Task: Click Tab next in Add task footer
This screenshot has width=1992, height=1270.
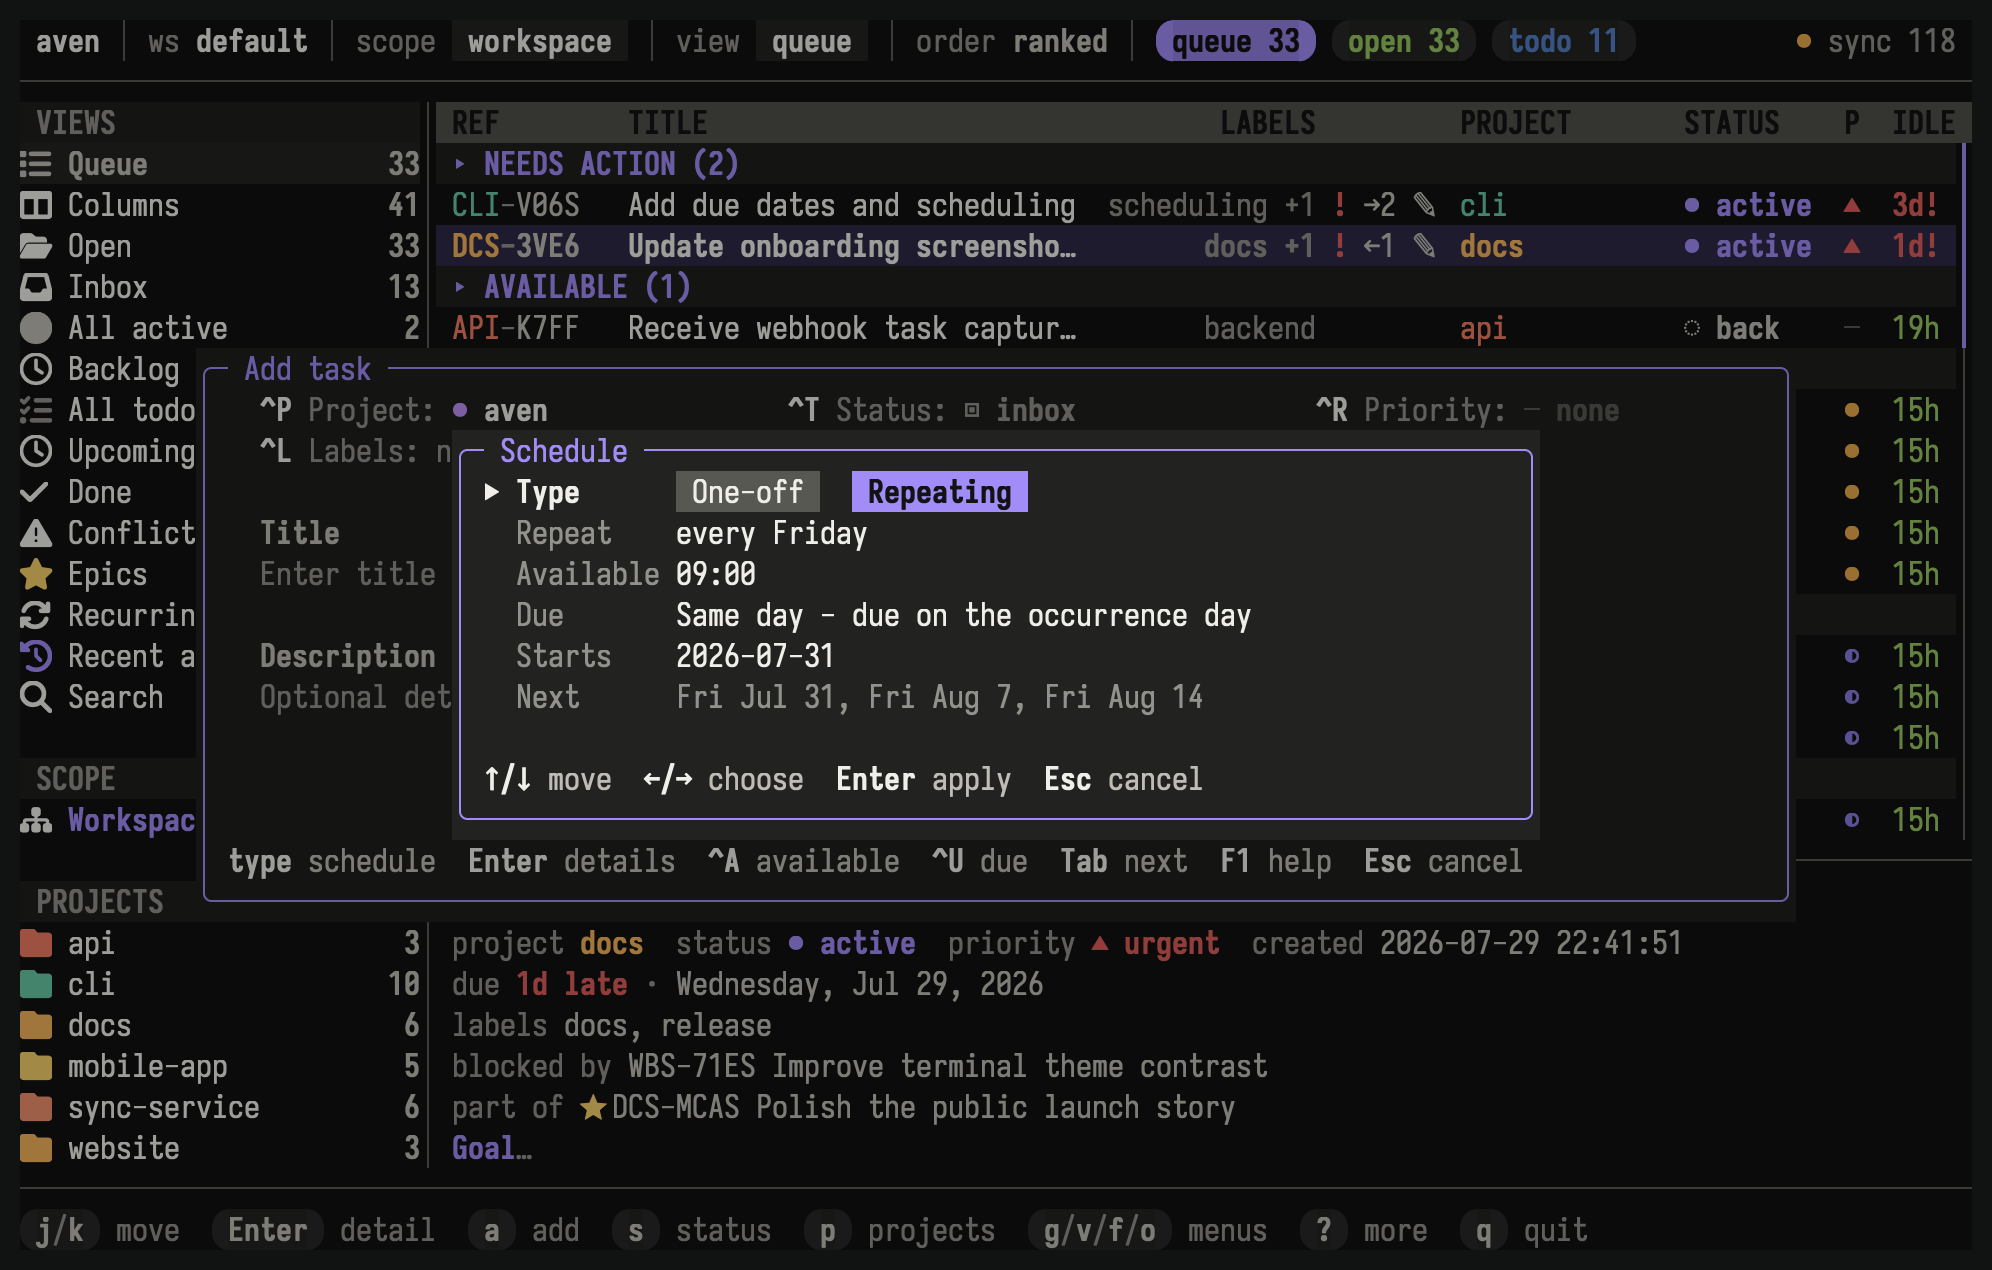Action: 1123,861
